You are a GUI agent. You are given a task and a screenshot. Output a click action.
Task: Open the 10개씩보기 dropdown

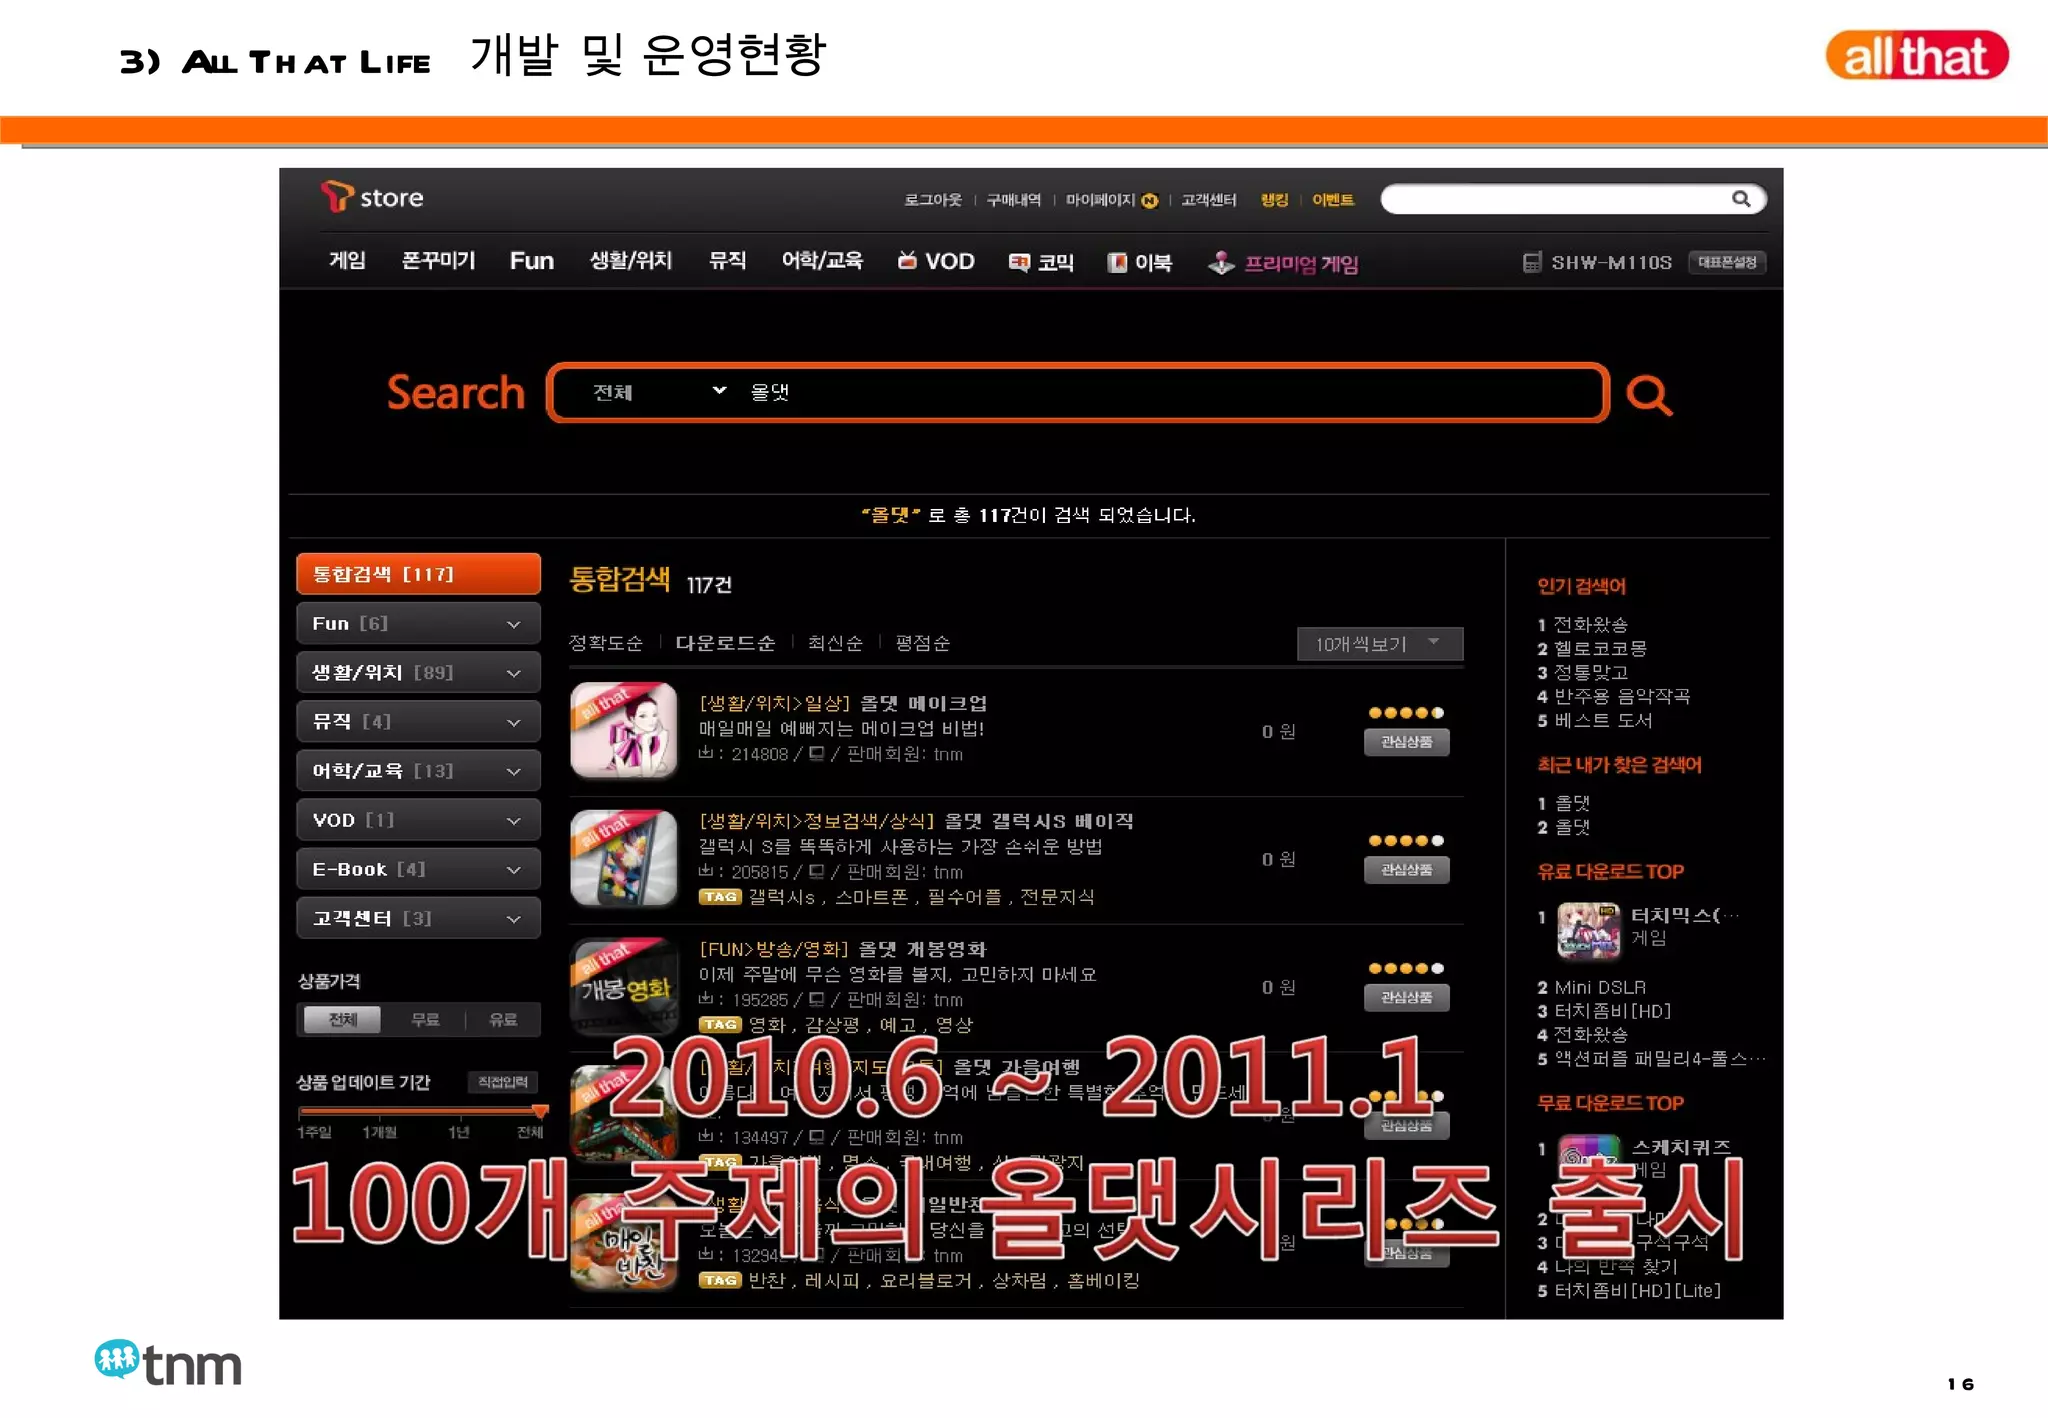point(1380,643)
